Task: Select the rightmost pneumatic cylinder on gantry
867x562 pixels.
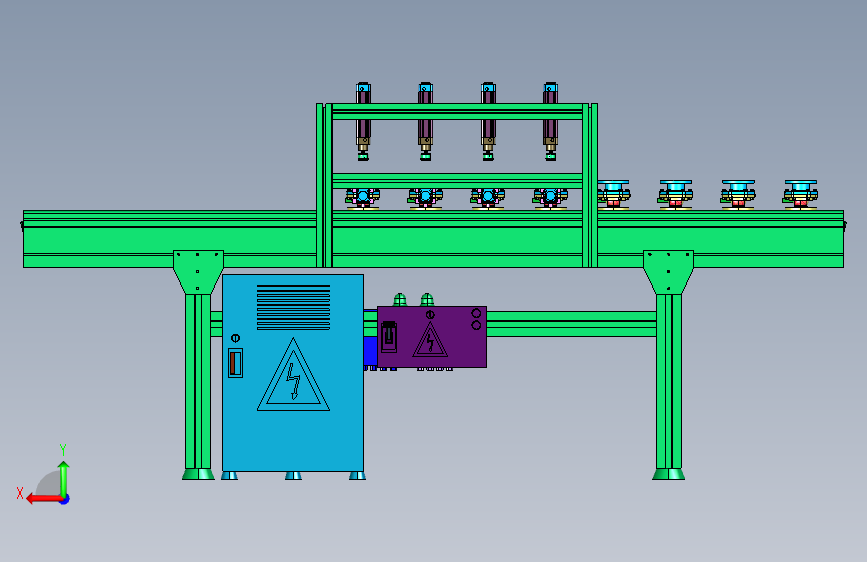Action: [550, 122]
